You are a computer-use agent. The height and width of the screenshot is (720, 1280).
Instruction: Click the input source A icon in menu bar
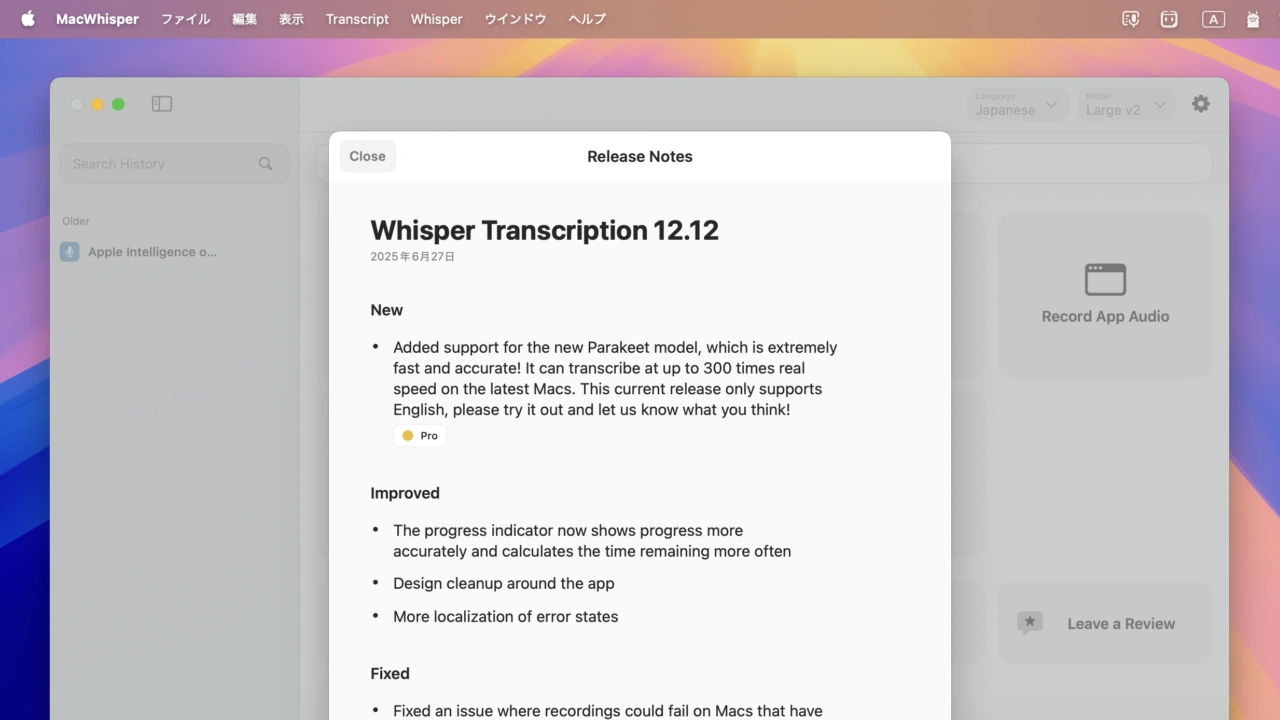click(1212, 19)
